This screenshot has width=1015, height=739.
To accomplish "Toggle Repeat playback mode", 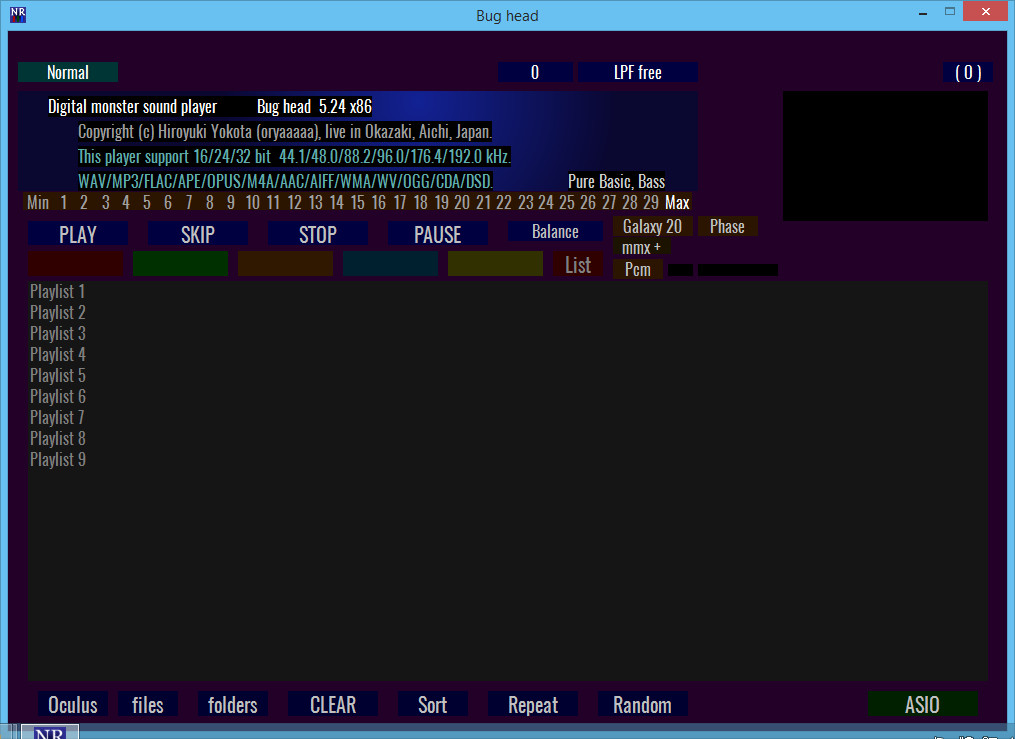I will point(533,704).
